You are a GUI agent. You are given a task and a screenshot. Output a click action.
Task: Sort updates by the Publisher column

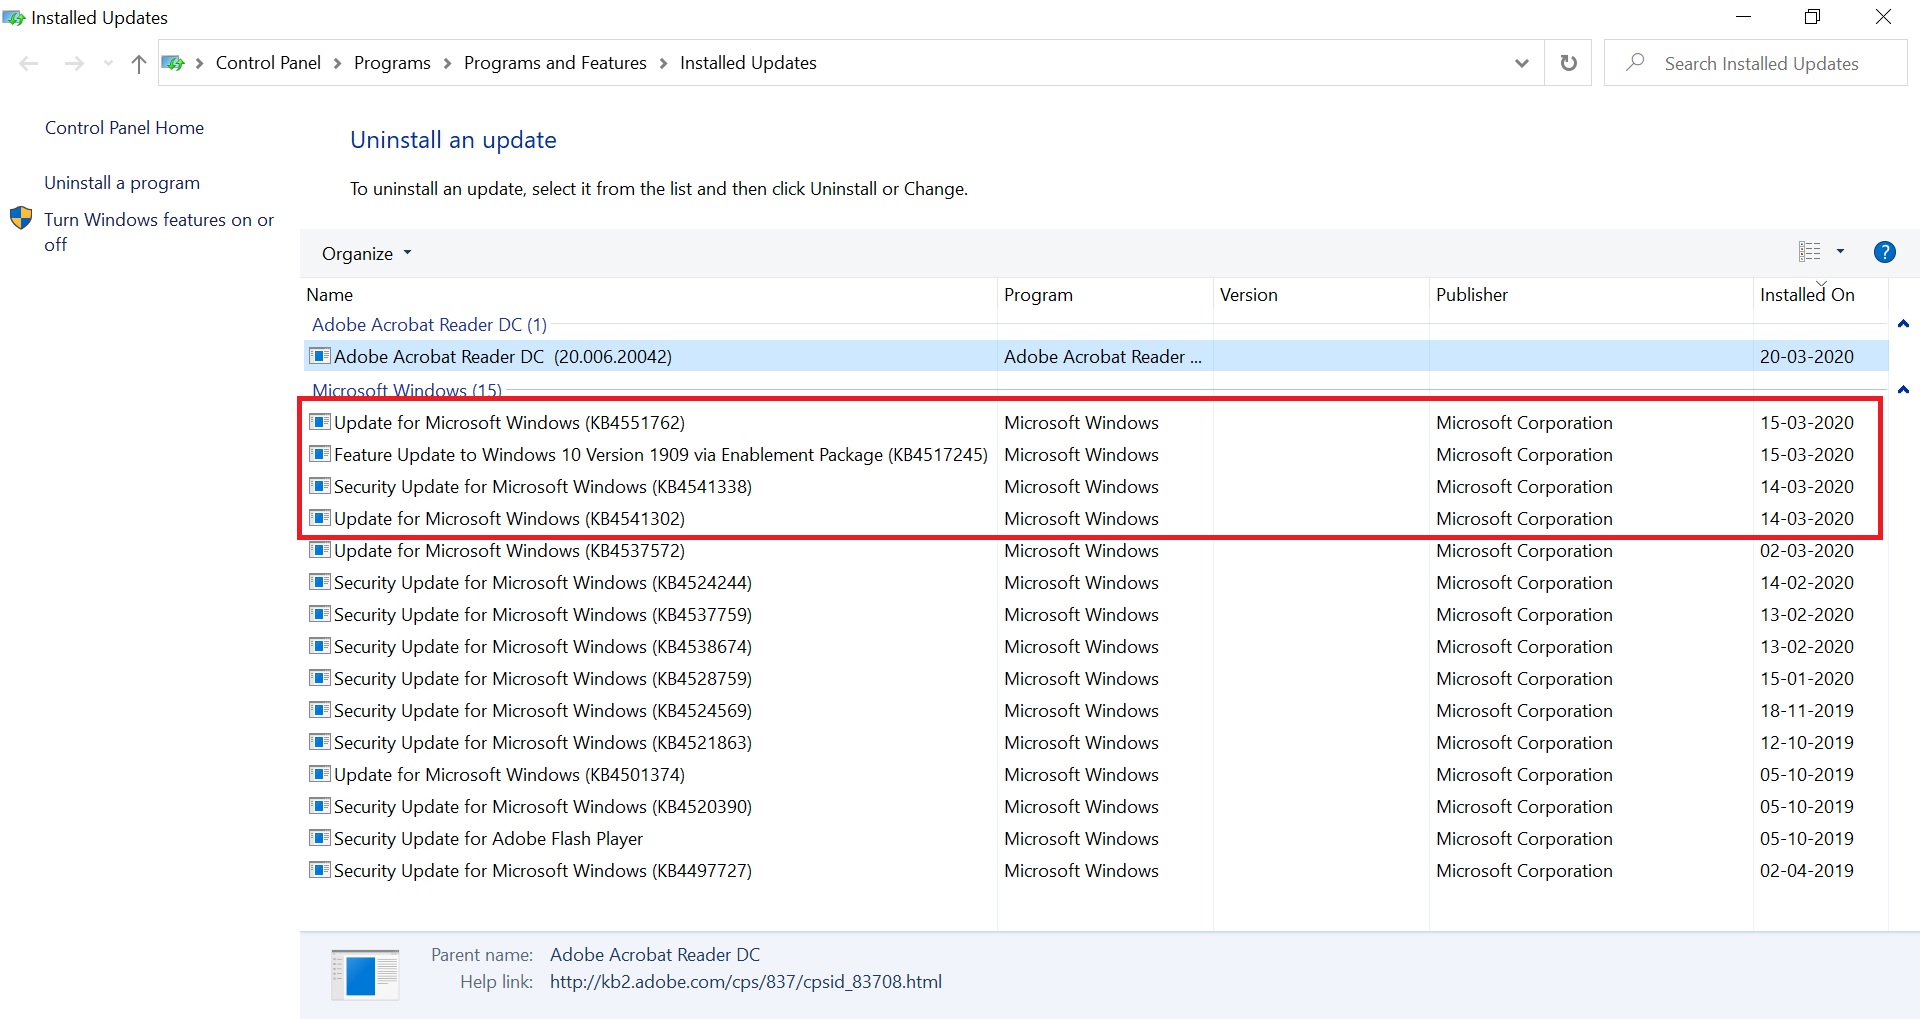[1471, 295]
